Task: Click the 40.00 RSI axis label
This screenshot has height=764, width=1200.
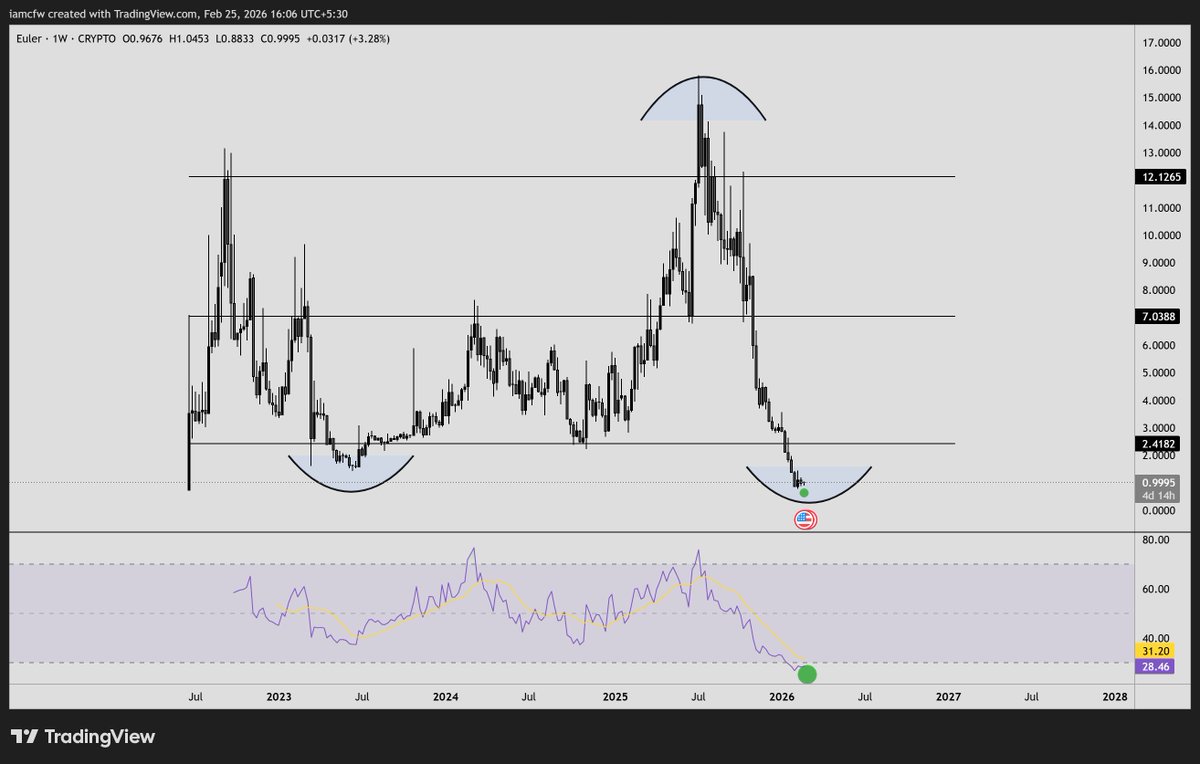Action: [1158, 638]
